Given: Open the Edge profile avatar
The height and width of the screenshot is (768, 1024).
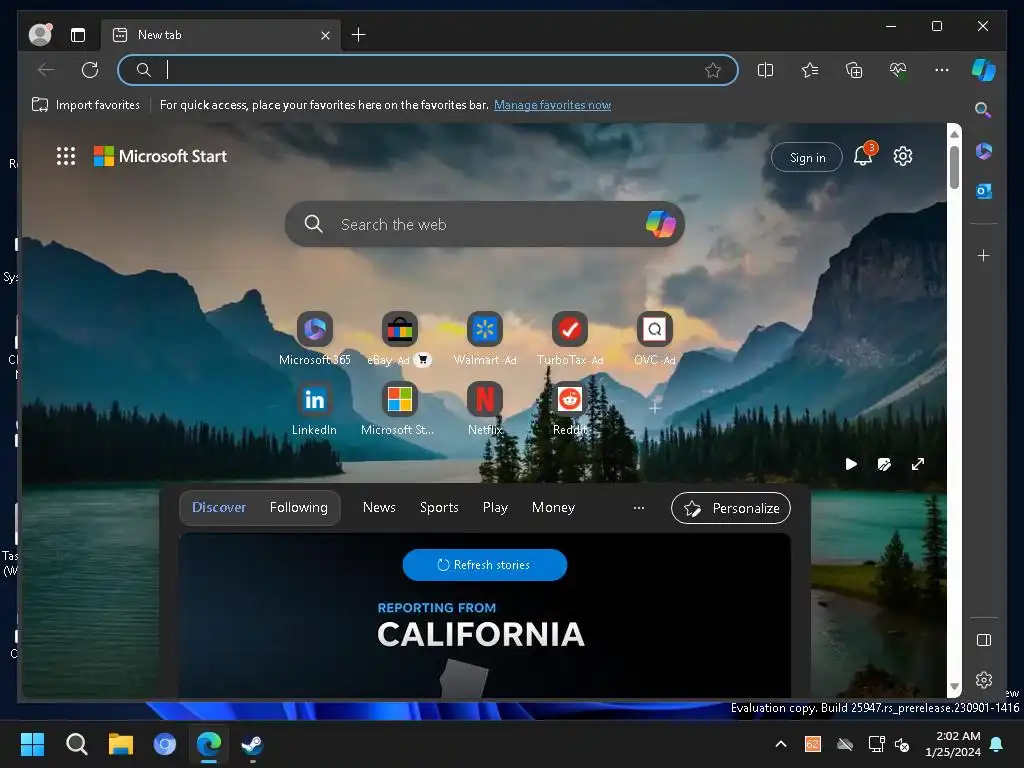Looking at the screenshot, I should pos(40,35).
